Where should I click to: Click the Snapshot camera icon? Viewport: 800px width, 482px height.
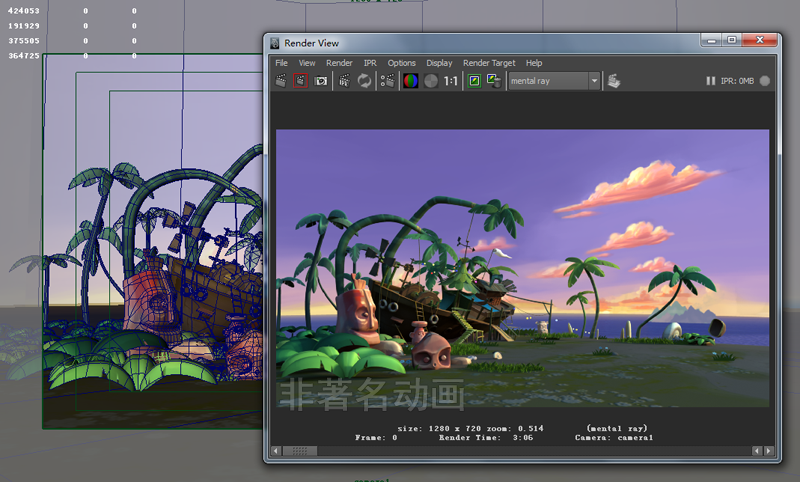point(320,81)
